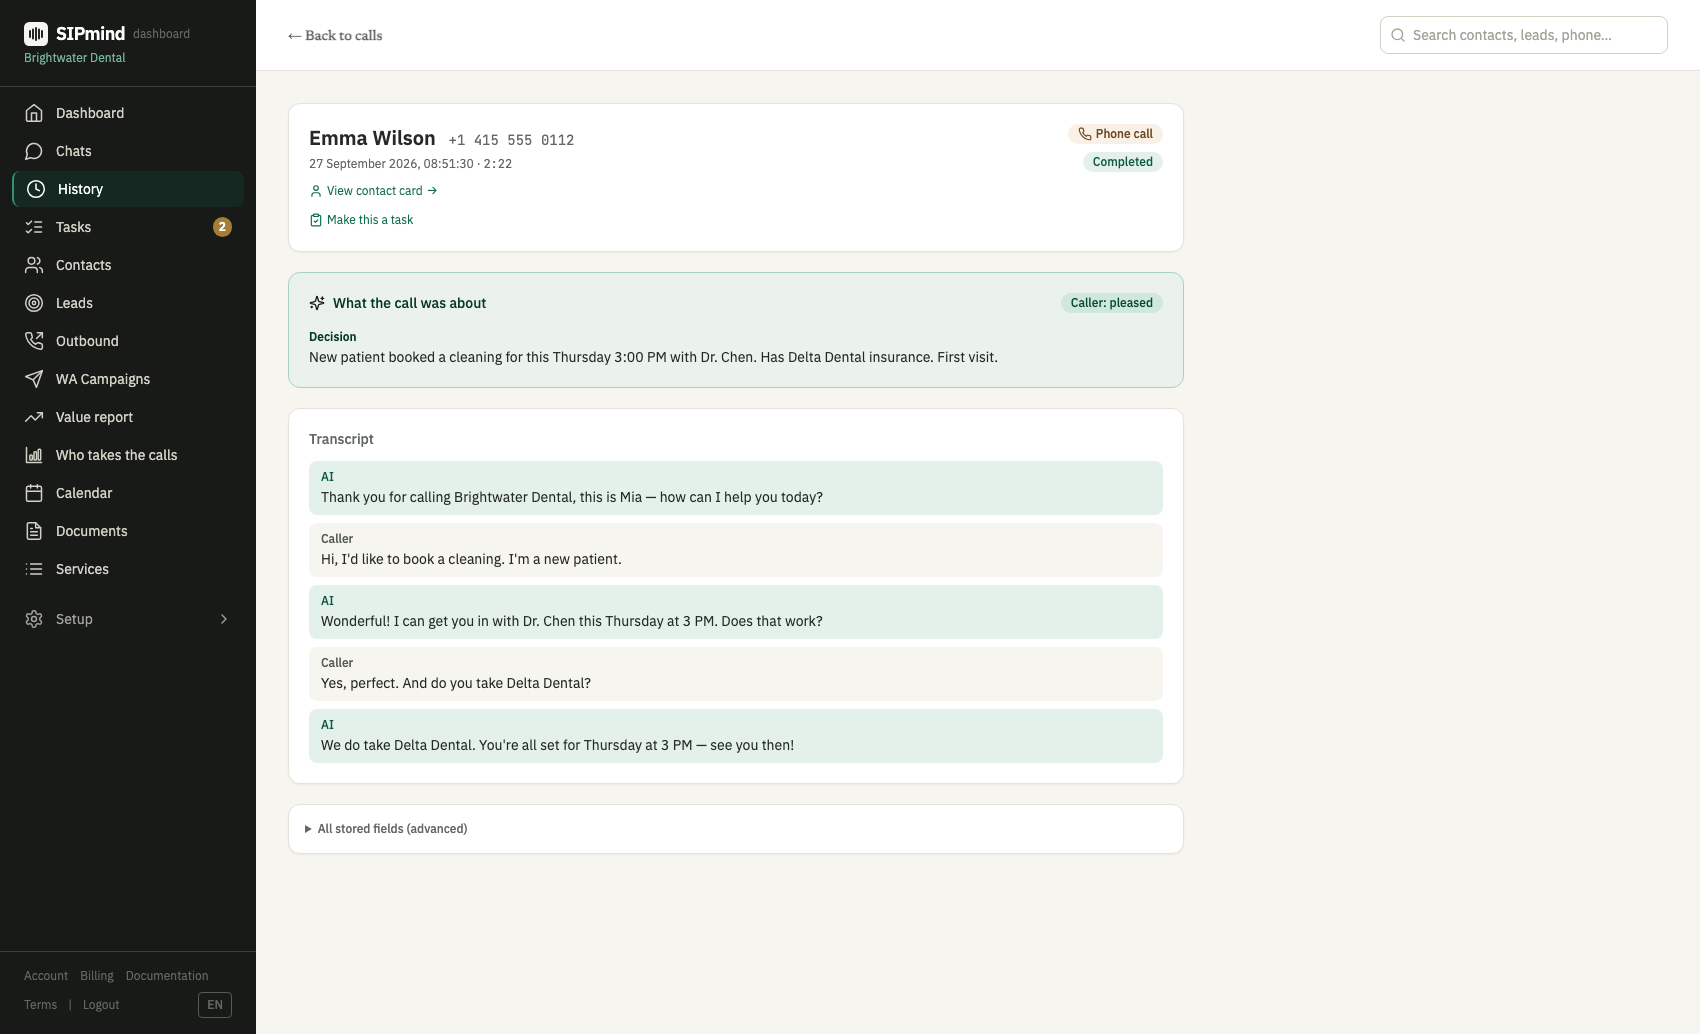
Task: Click the Services list icon
Action: [34, 569]
